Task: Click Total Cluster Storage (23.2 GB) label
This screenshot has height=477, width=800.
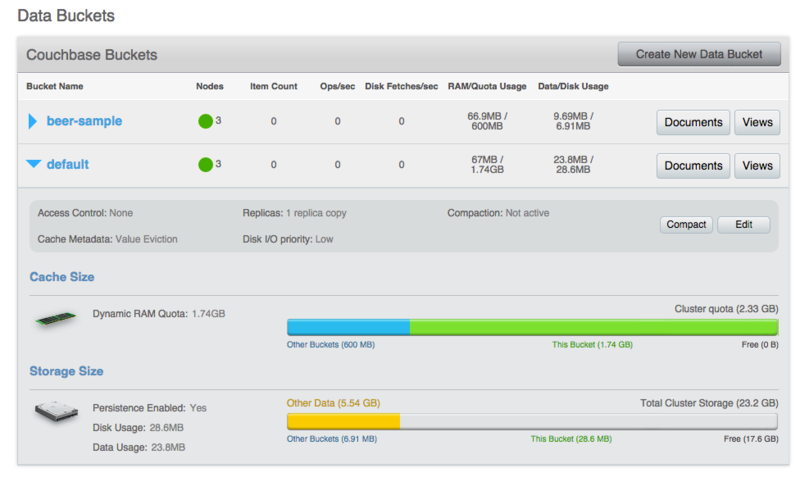Action: coord(709,403)
